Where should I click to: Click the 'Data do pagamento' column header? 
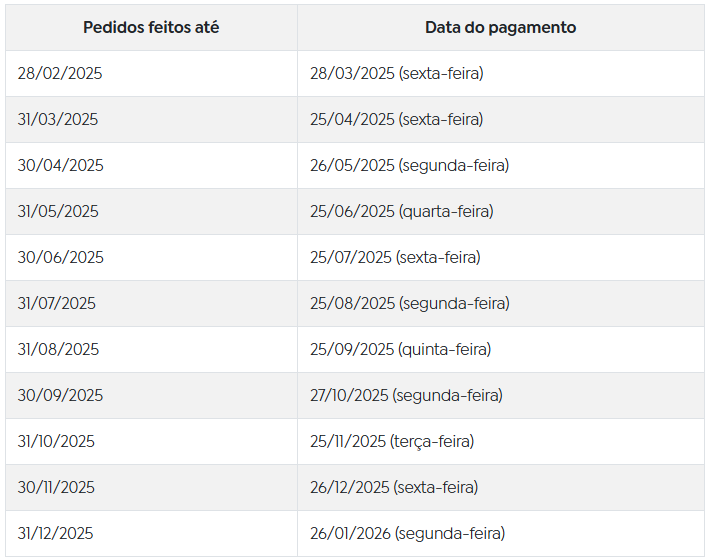coord(501,28)
